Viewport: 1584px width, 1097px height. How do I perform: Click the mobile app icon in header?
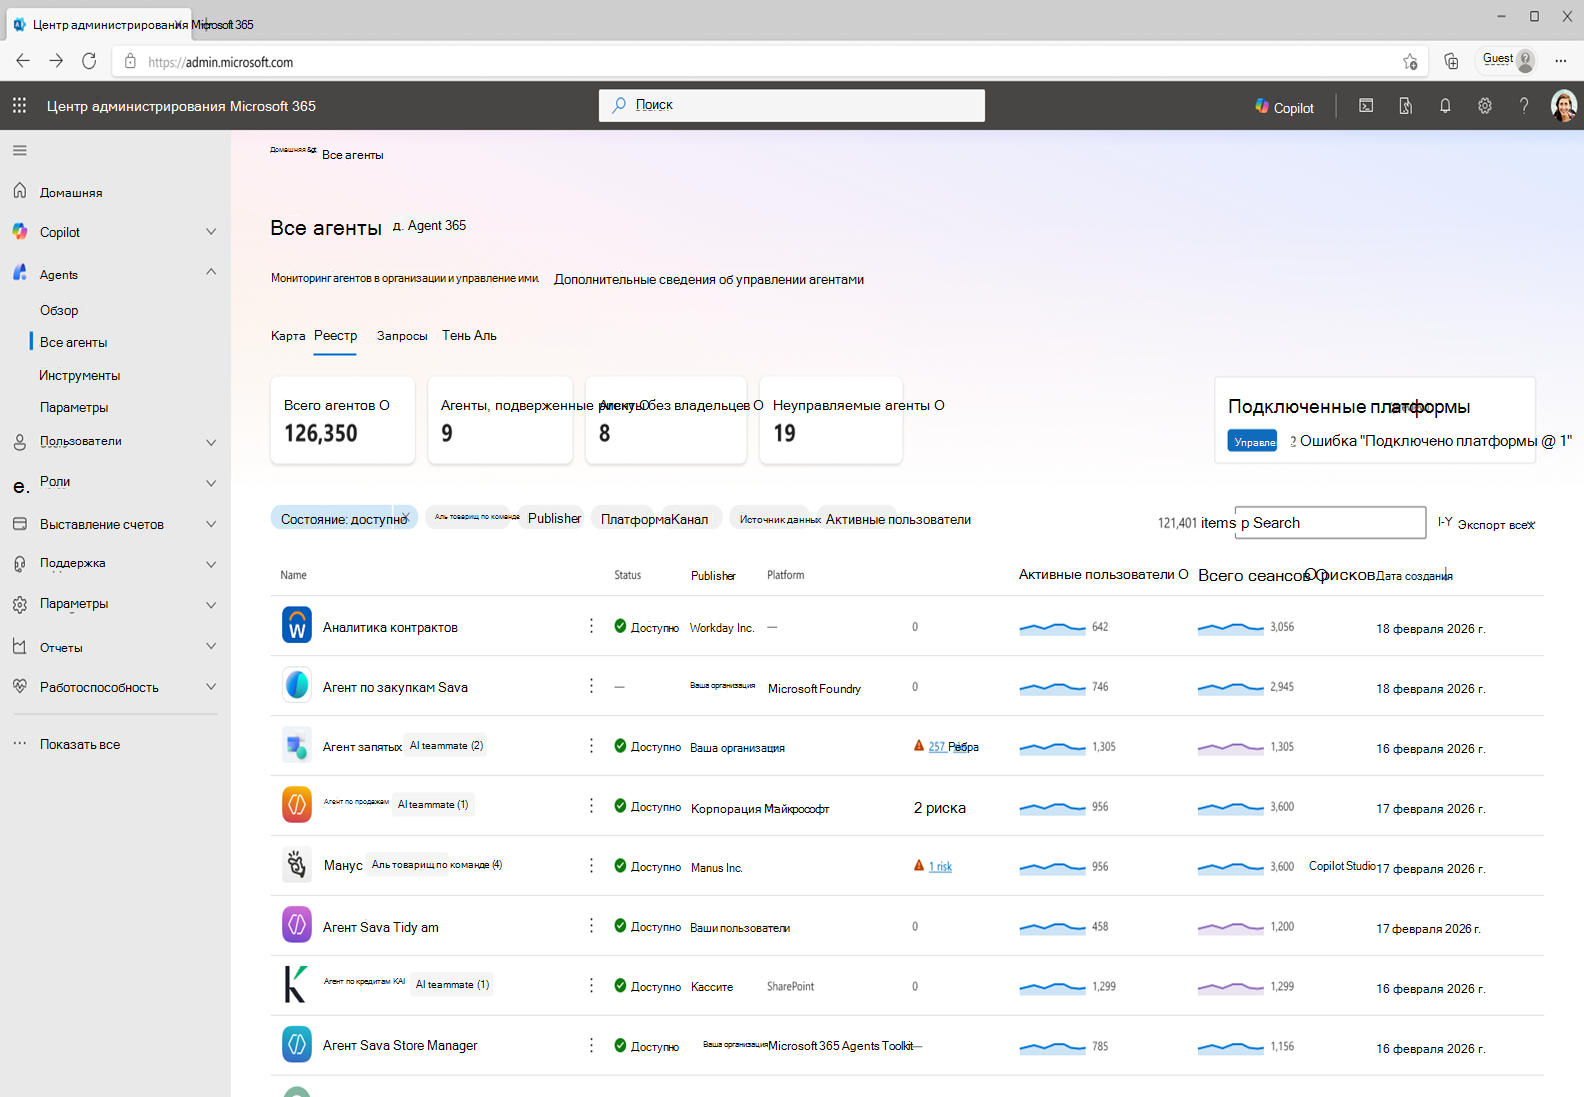(1406, 106)
